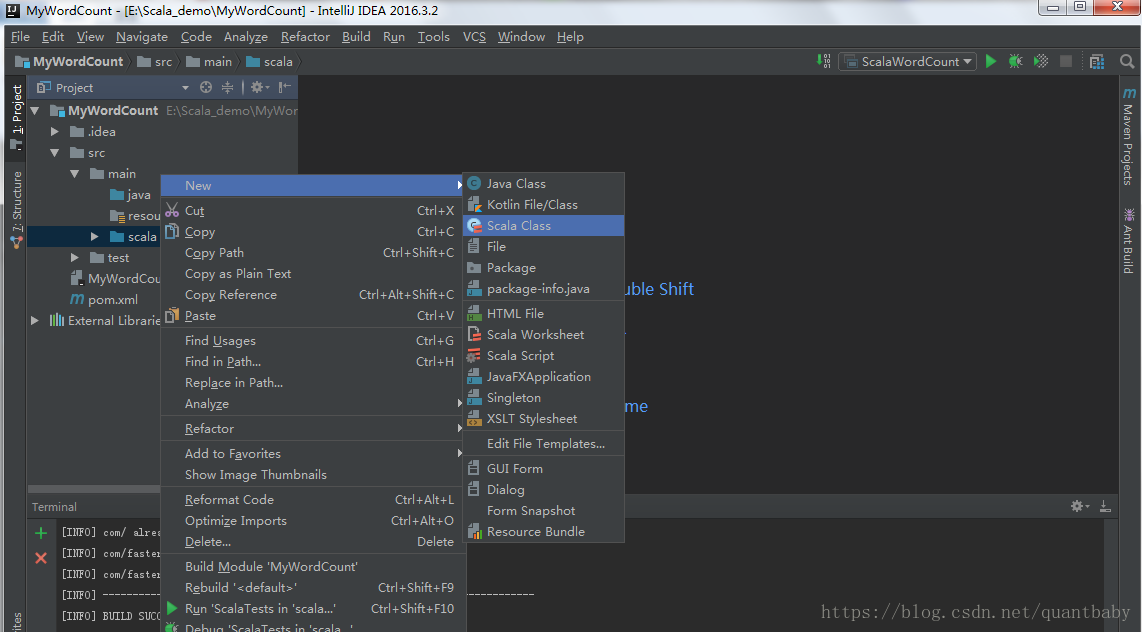This screenshot has width=1142, height=632.
Task: Click MyWordCount breadcrumb in navigation bar
Action: coord(70,62)
